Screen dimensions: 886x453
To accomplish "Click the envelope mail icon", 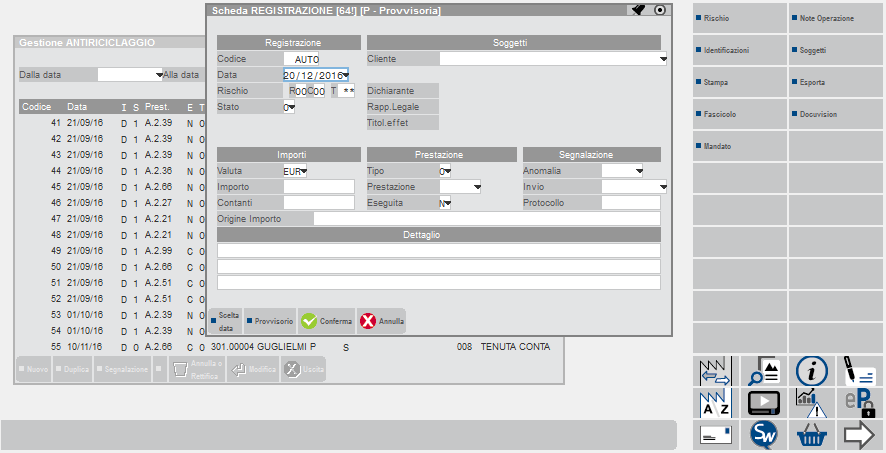I will (x=716, y=435).
